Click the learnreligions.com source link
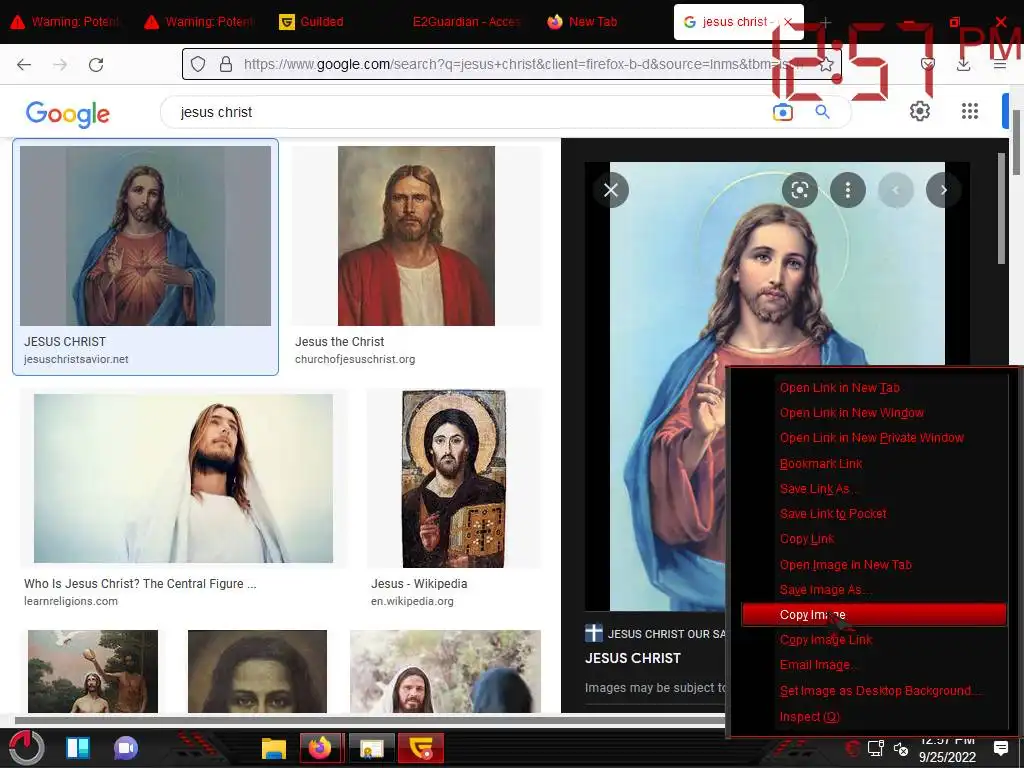This screenshot has width=1024, height=768. [71, 601]
